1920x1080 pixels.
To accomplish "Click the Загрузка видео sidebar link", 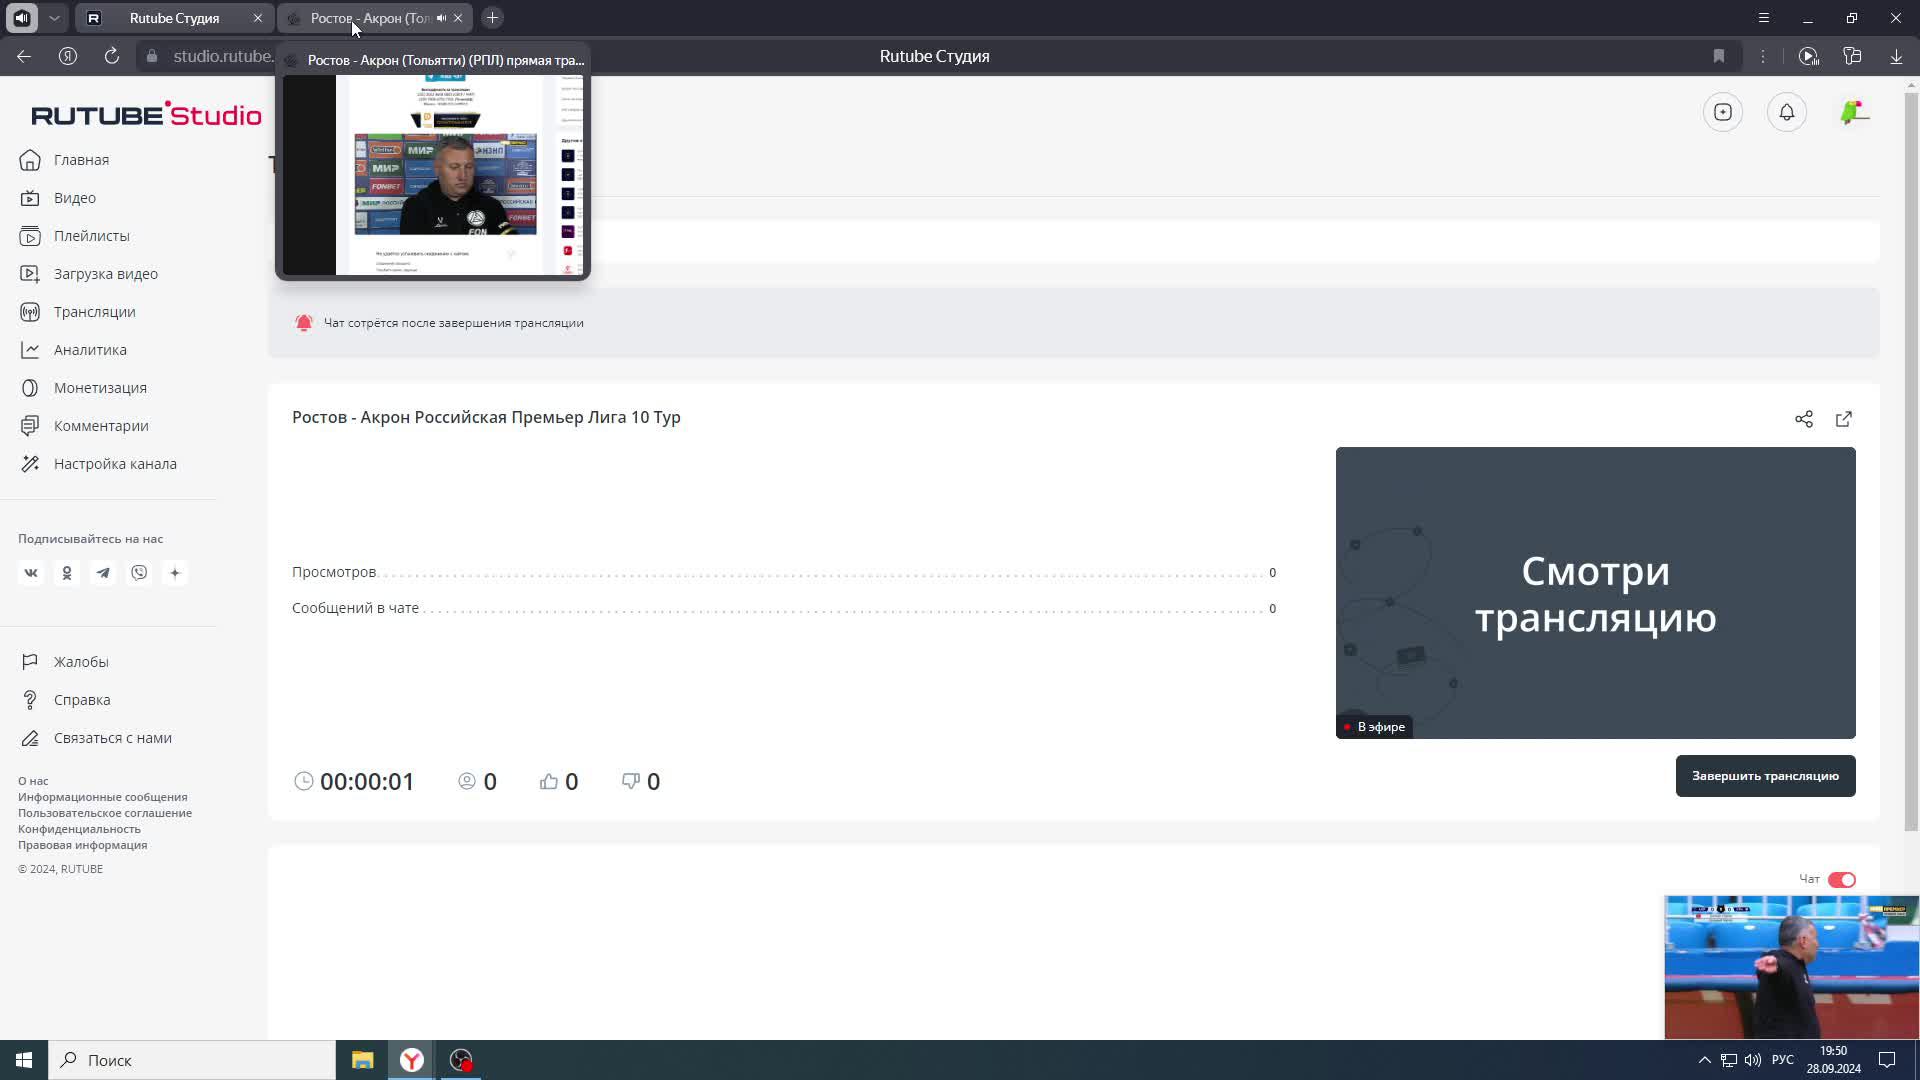I will (x=105, y=273).
